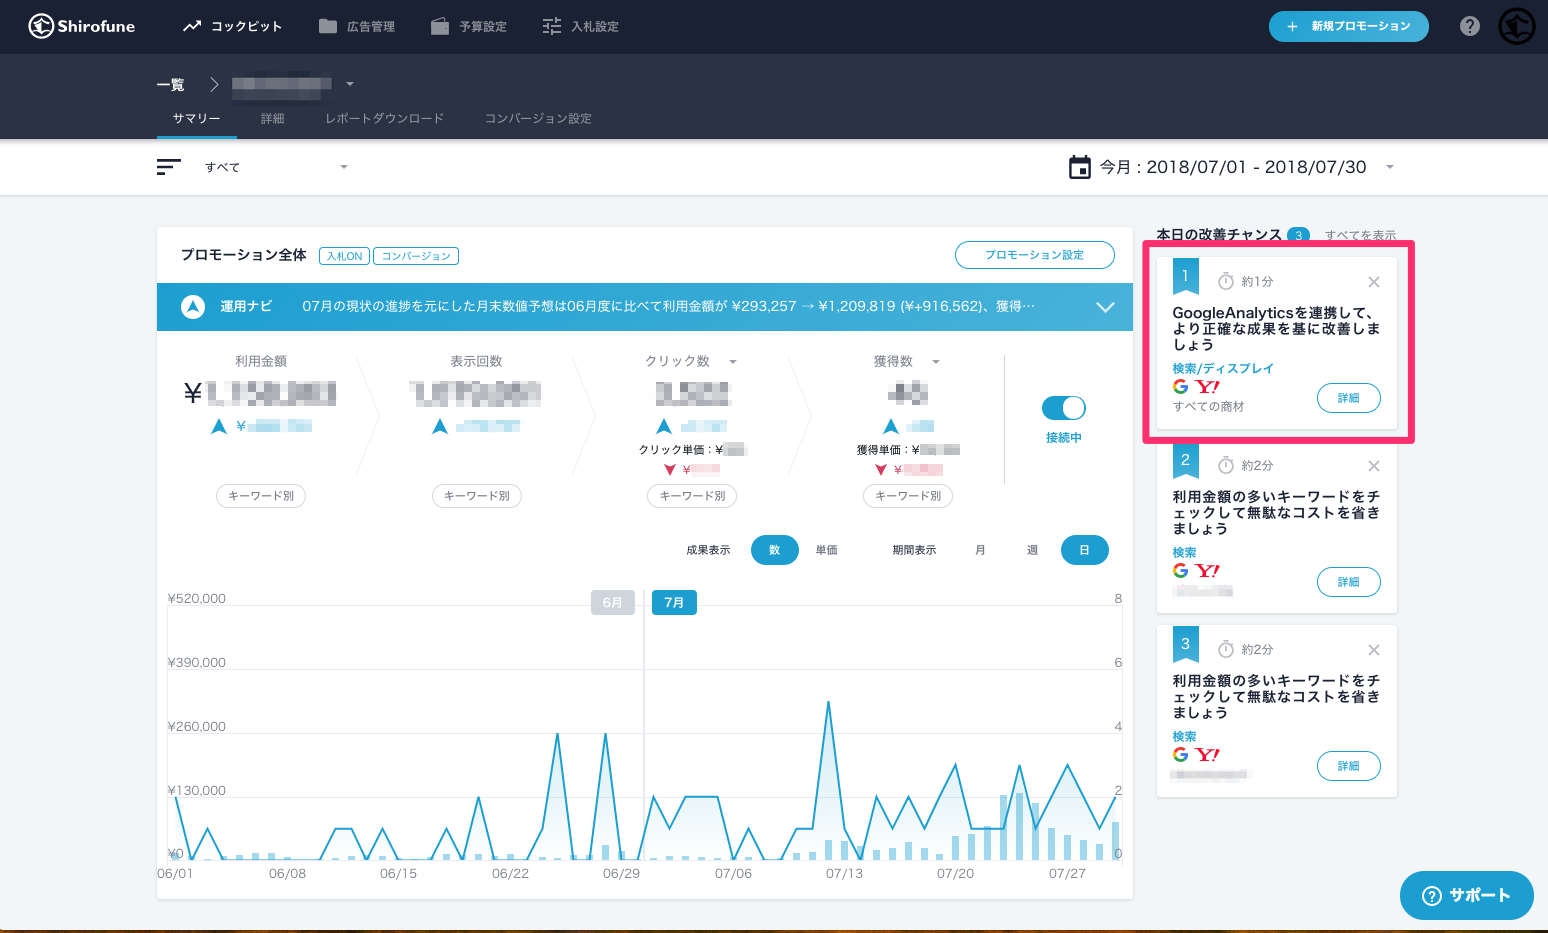The width and height of the screenshot is (1548, 933).
Task: Click the Shirofune logo
Action: [82, 26]
